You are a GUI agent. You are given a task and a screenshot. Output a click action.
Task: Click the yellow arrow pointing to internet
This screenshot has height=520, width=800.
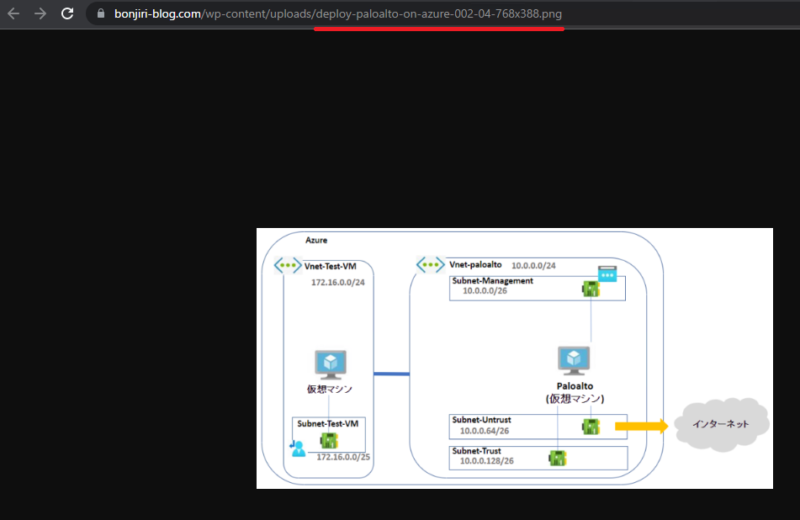[x=641, y=426]
